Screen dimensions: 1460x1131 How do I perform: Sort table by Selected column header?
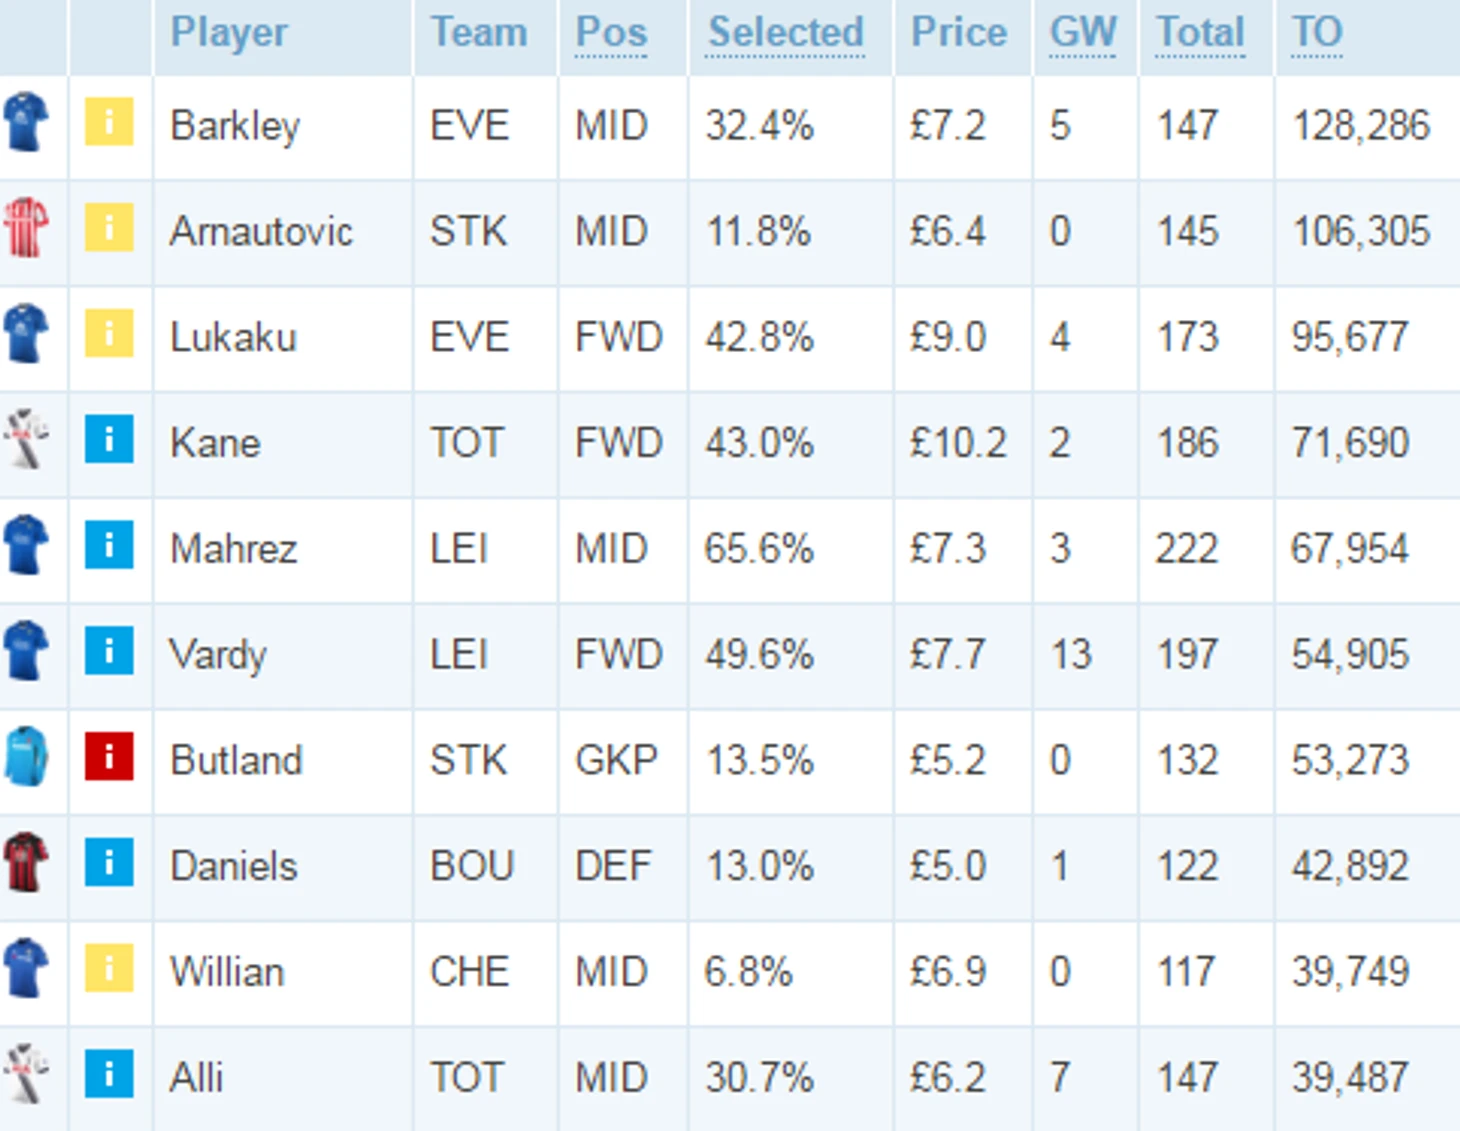click(785, 33)
